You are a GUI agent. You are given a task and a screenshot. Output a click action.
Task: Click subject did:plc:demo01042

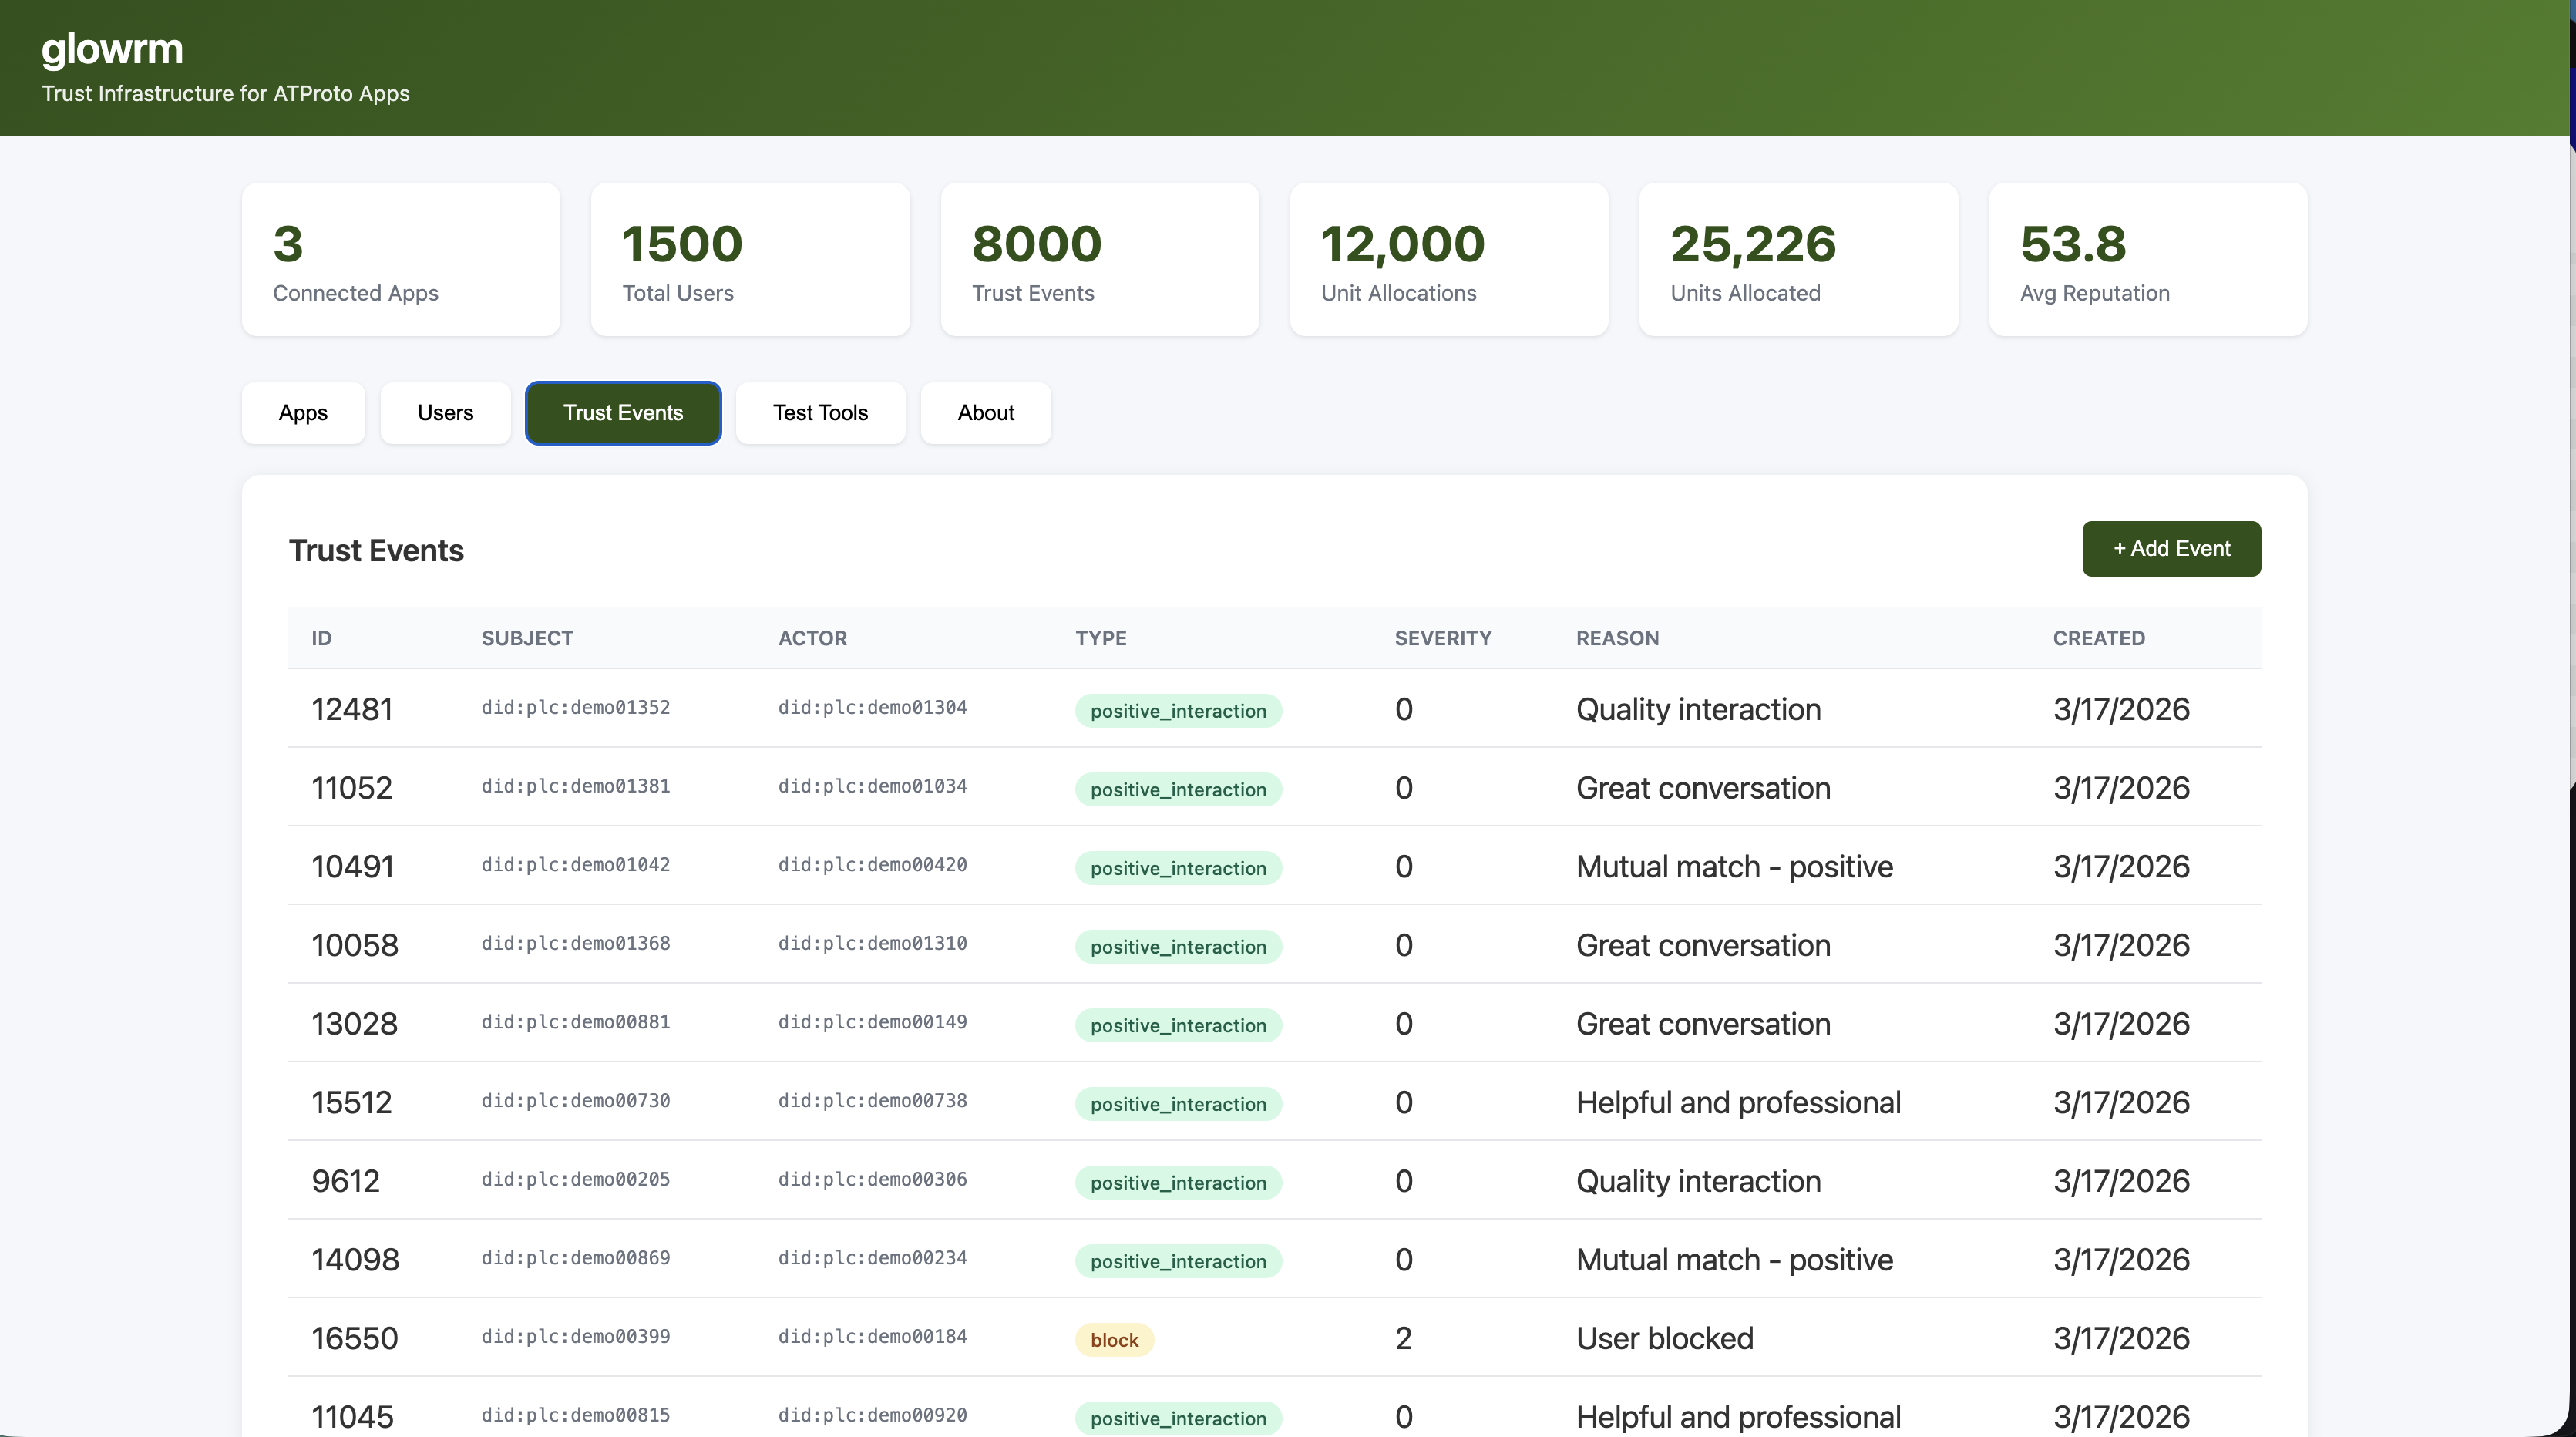[x=576, y=865]
